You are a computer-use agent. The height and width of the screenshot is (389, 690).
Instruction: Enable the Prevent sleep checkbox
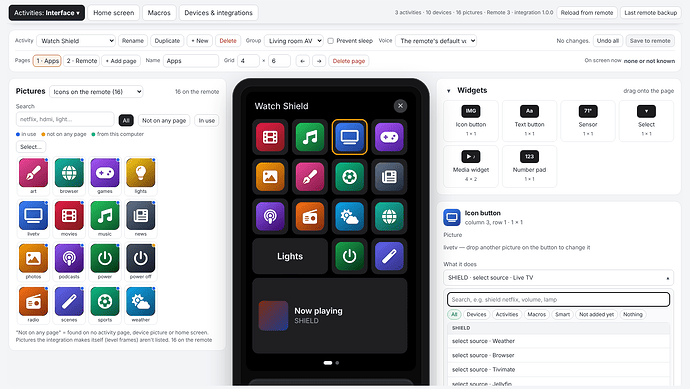(x=330, y=41)
